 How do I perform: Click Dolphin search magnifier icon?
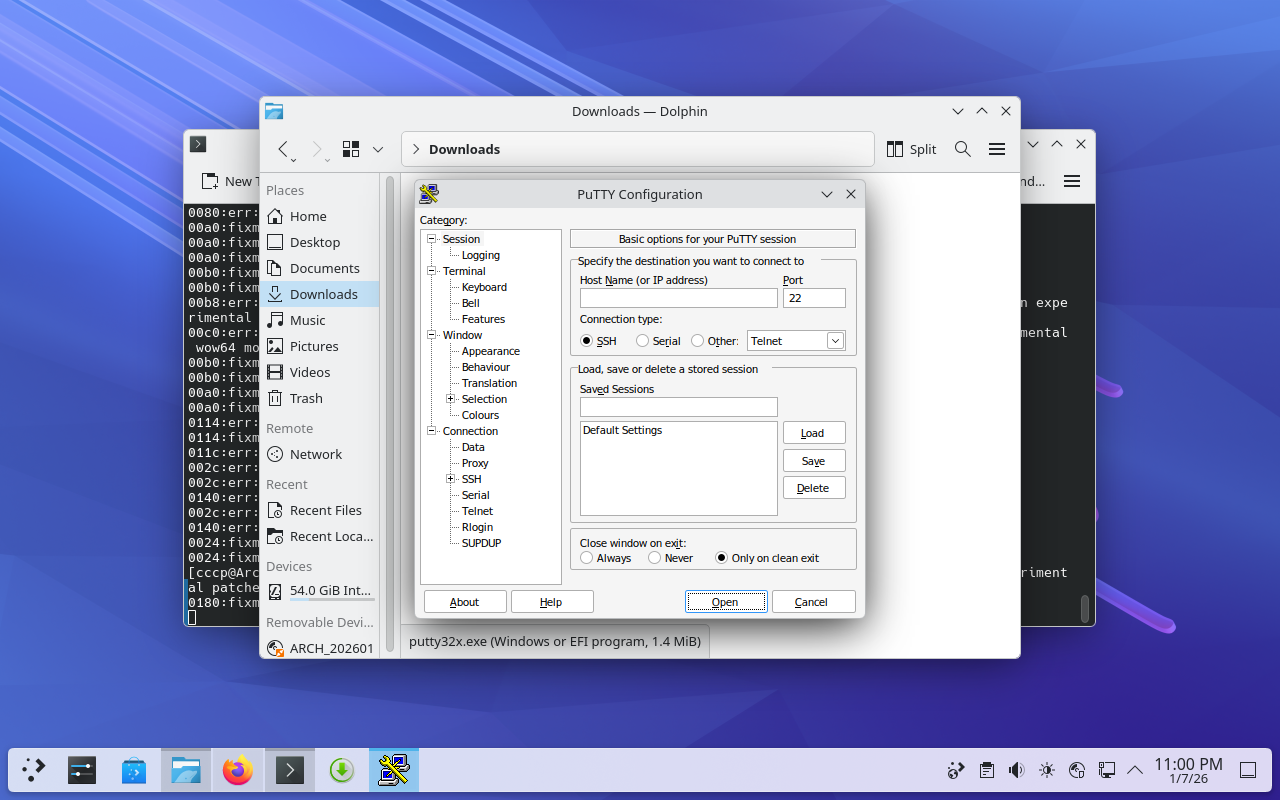click(x=962, y=149)
